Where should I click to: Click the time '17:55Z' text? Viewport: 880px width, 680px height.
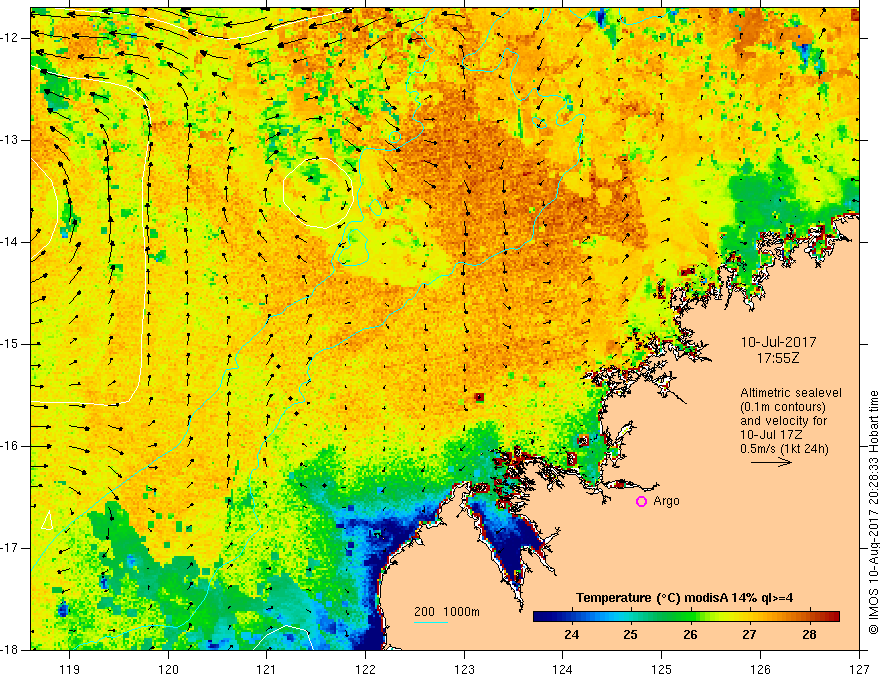[777, 358]
